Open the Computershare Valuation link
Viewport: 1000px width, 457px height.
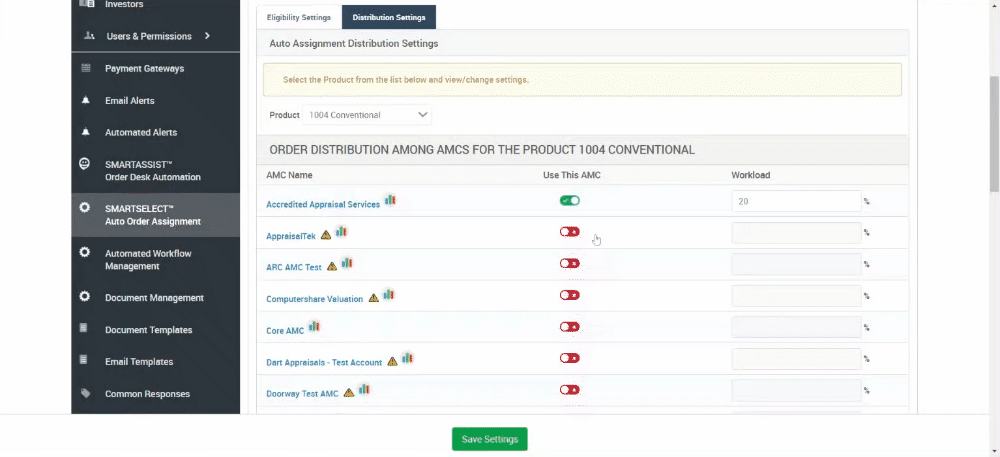pos(314,299)
